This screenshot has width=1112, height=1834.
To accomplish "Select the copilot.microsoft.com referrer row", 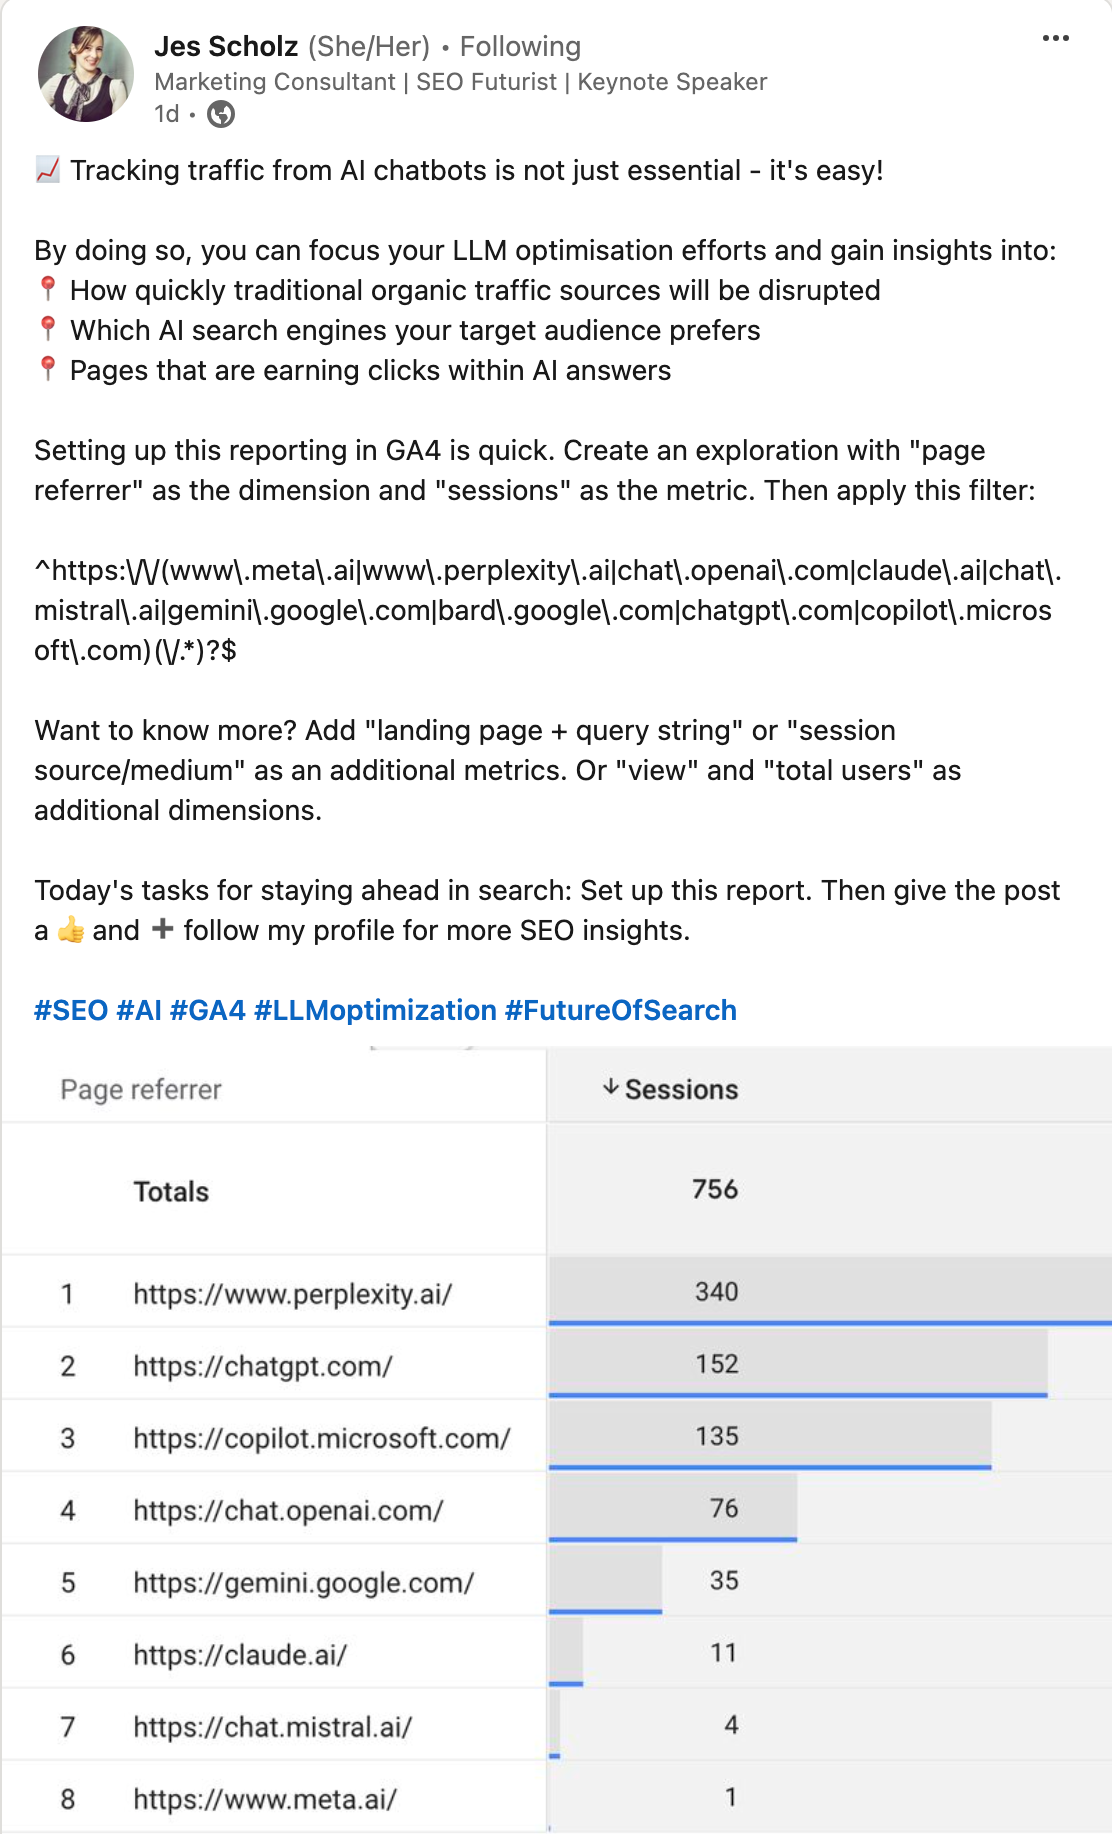I will 321,1439.
